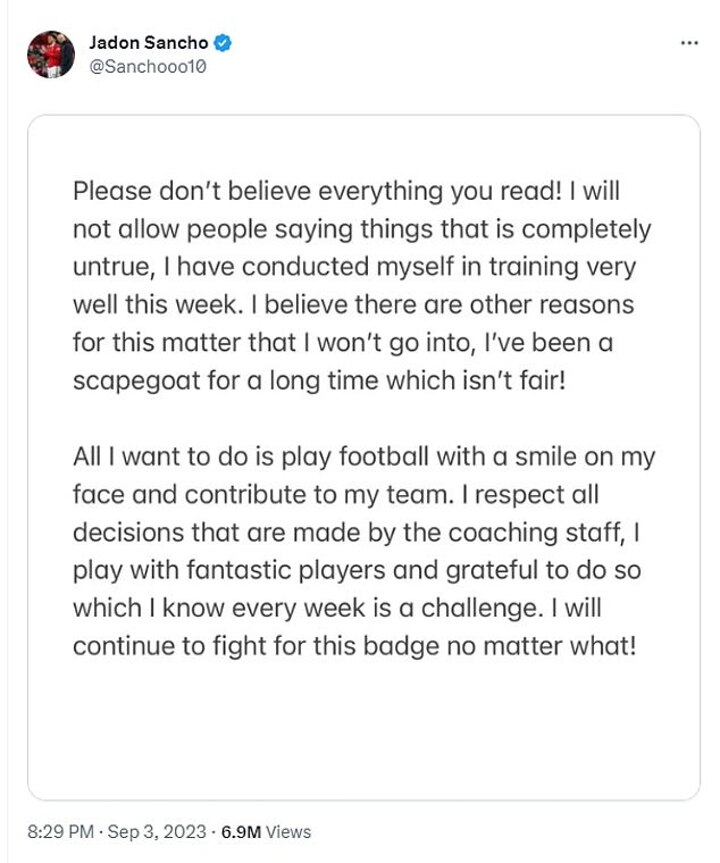The width and height of the screenshot is (720, 863).
Task: Open the @Sanchooo10 handle link
Action: (148, 67)
